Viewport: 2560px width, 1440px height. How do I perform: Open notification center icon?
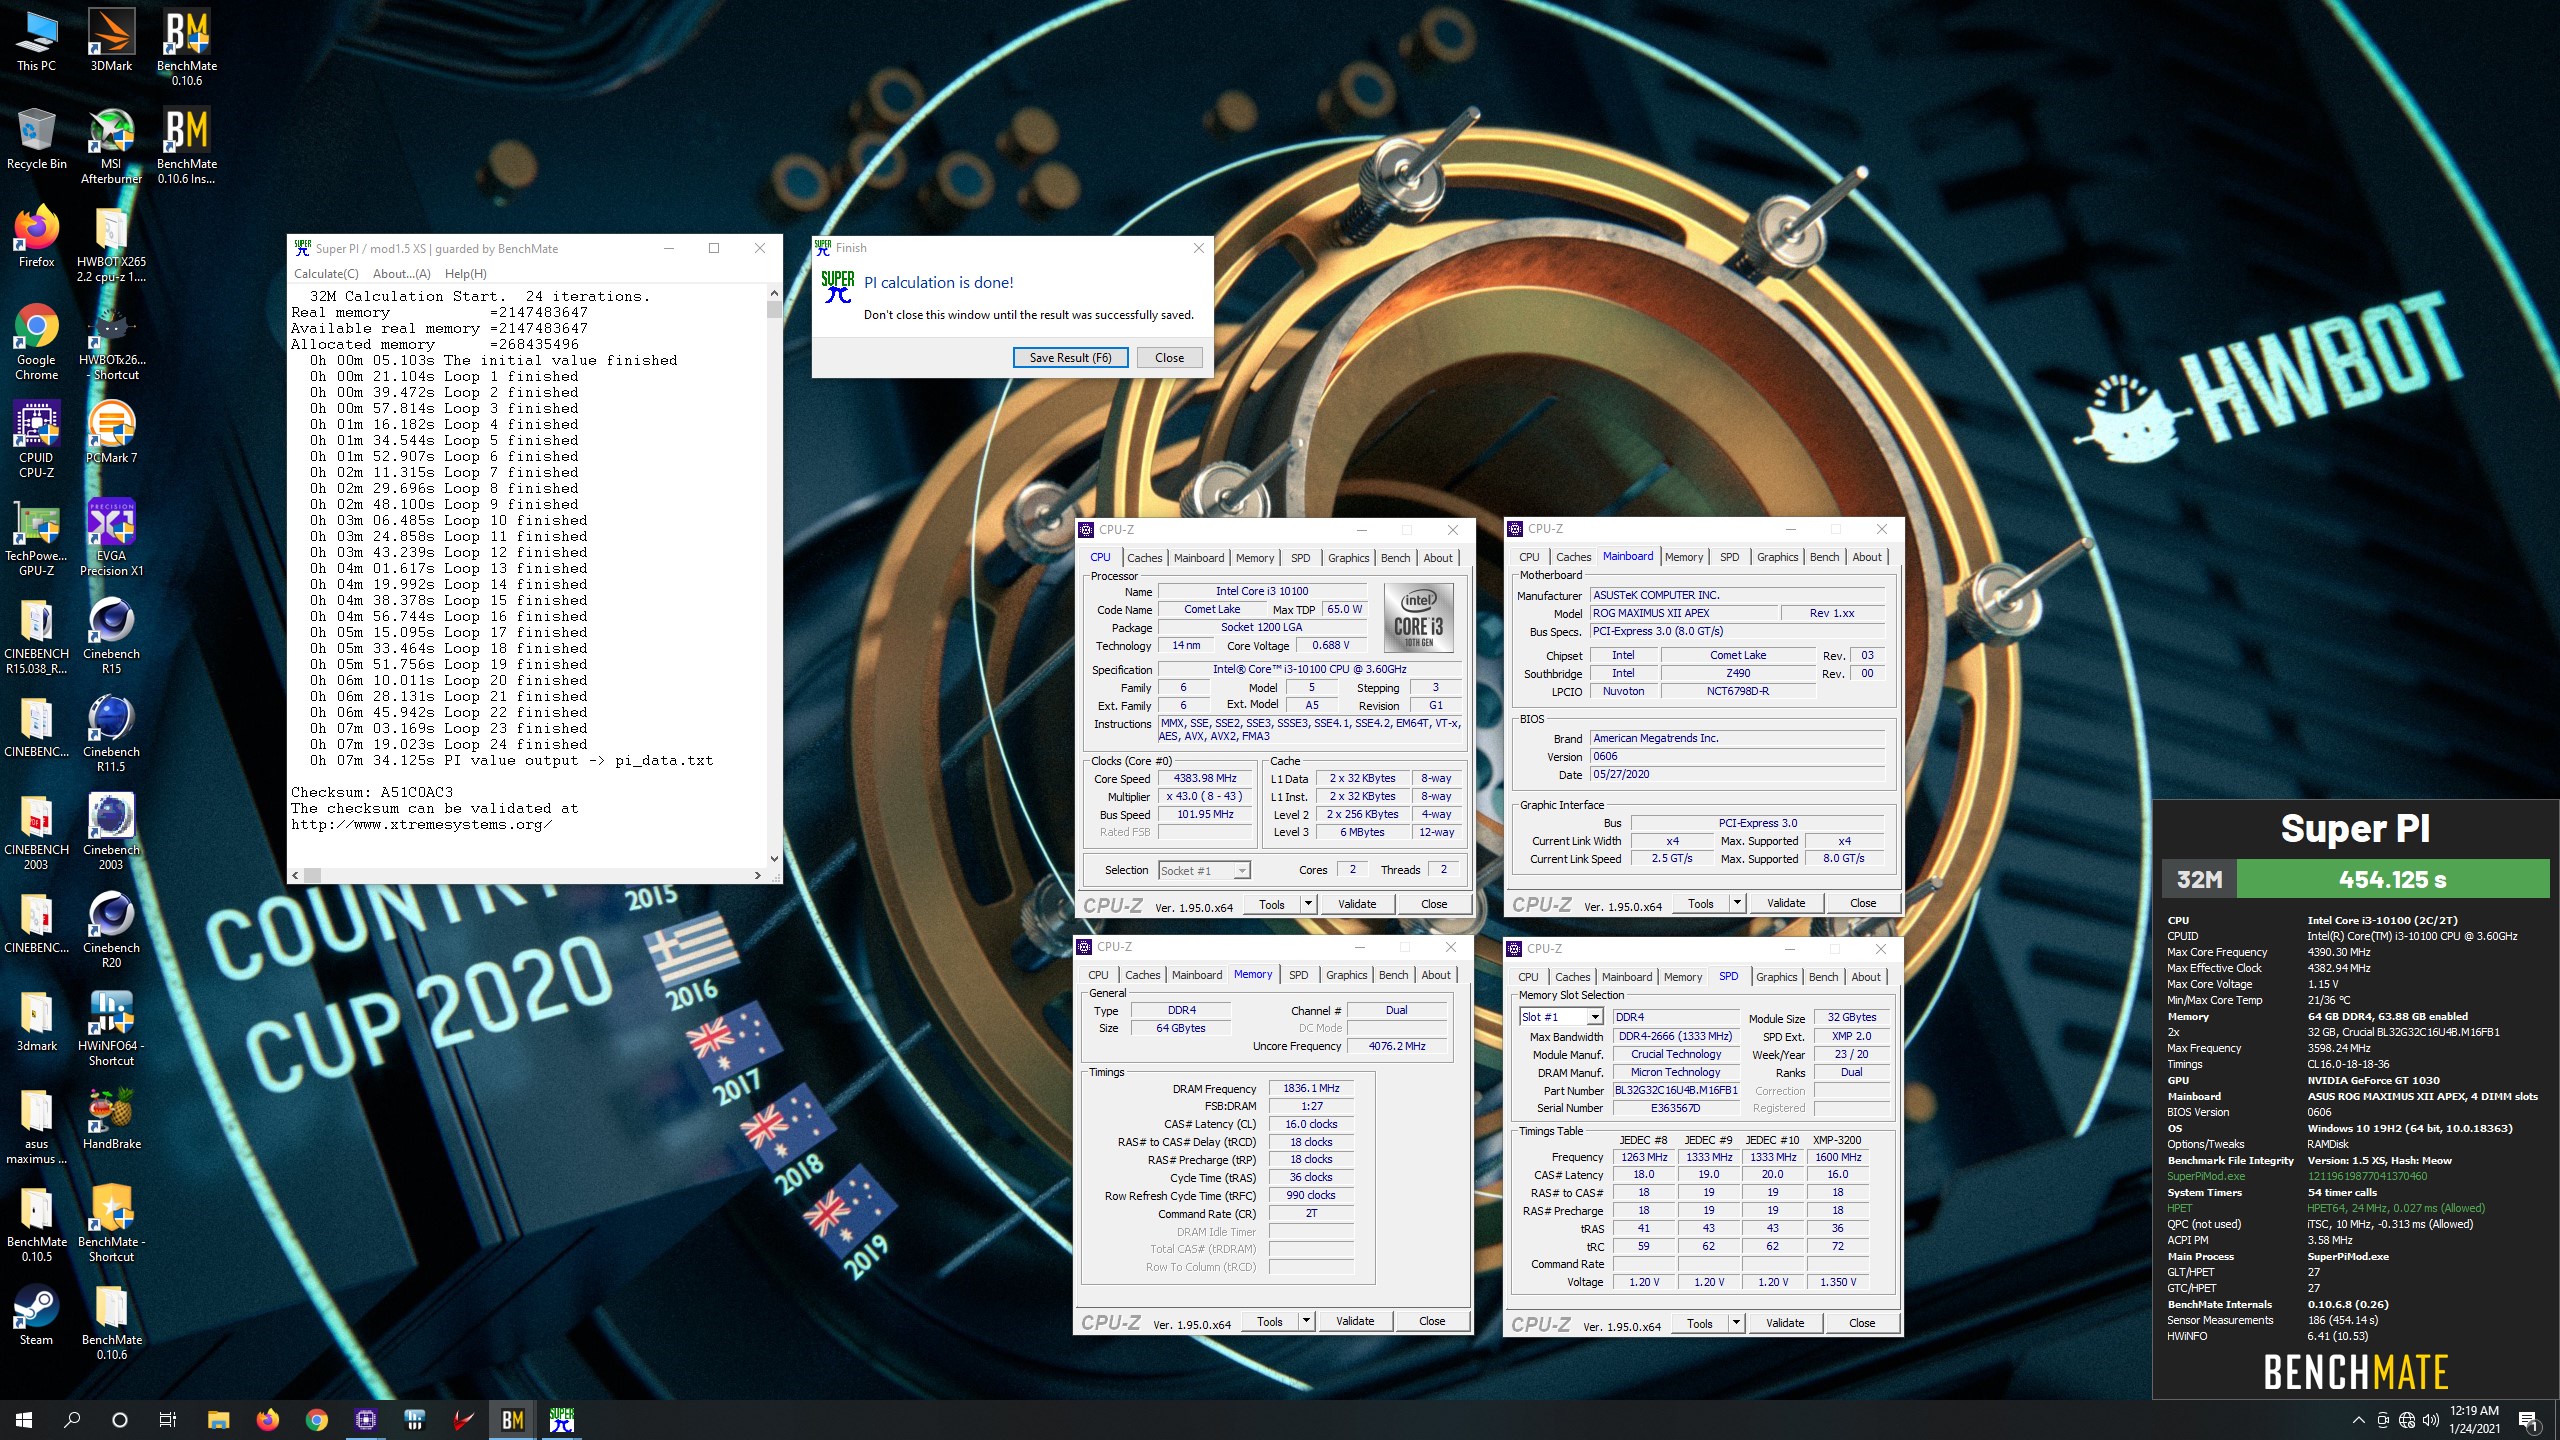[2528, 1420]
